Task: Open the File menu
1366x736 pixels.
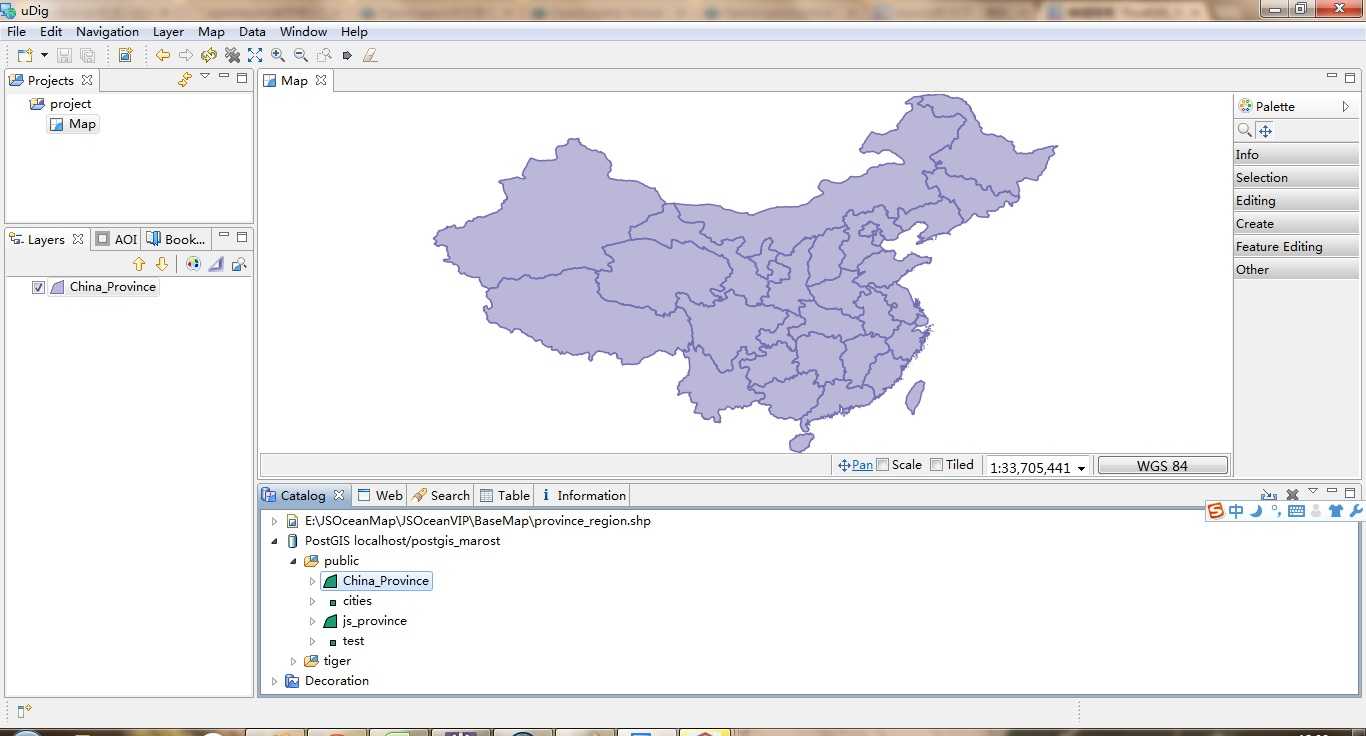Action: [x=17, y=32]
